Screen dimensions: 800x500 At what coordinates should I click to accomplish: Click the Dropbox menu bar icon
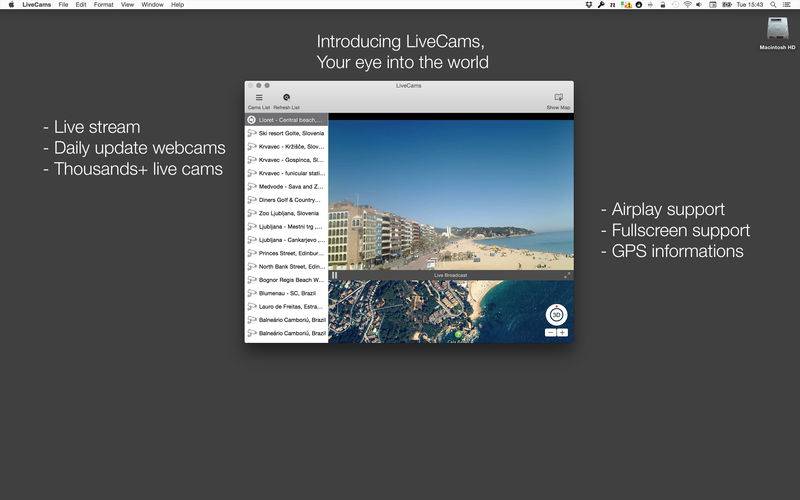[589, 5]
